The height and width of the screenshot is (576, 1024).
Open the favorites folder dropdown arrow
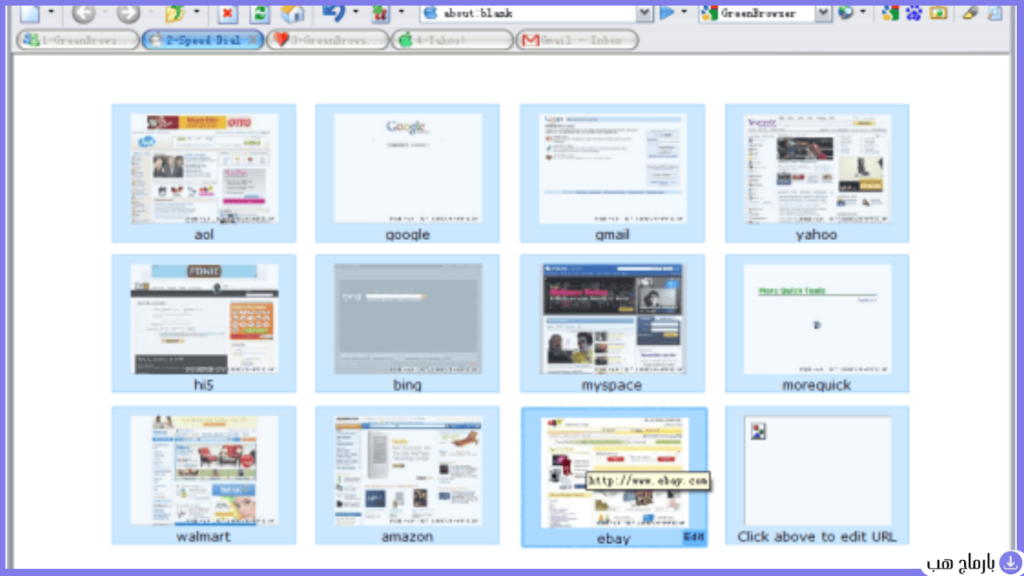[197, 12]
